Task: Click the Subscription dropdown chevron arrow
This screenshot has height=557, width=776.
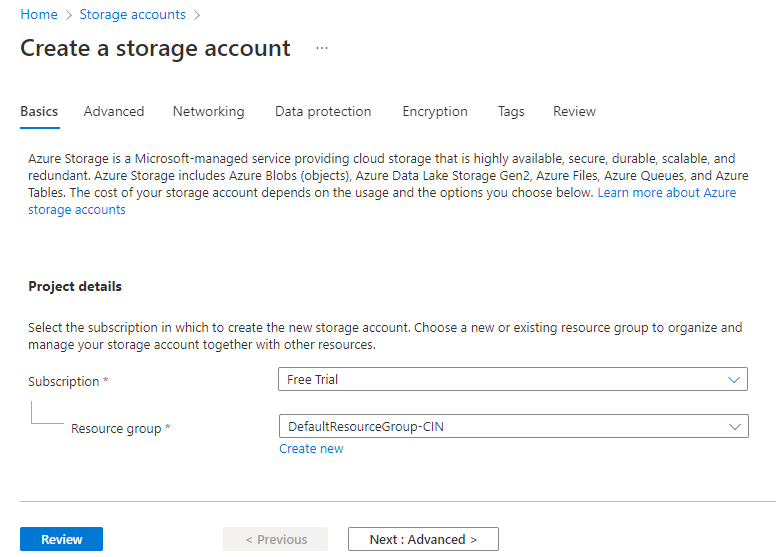Action: (x=735, y=380)
